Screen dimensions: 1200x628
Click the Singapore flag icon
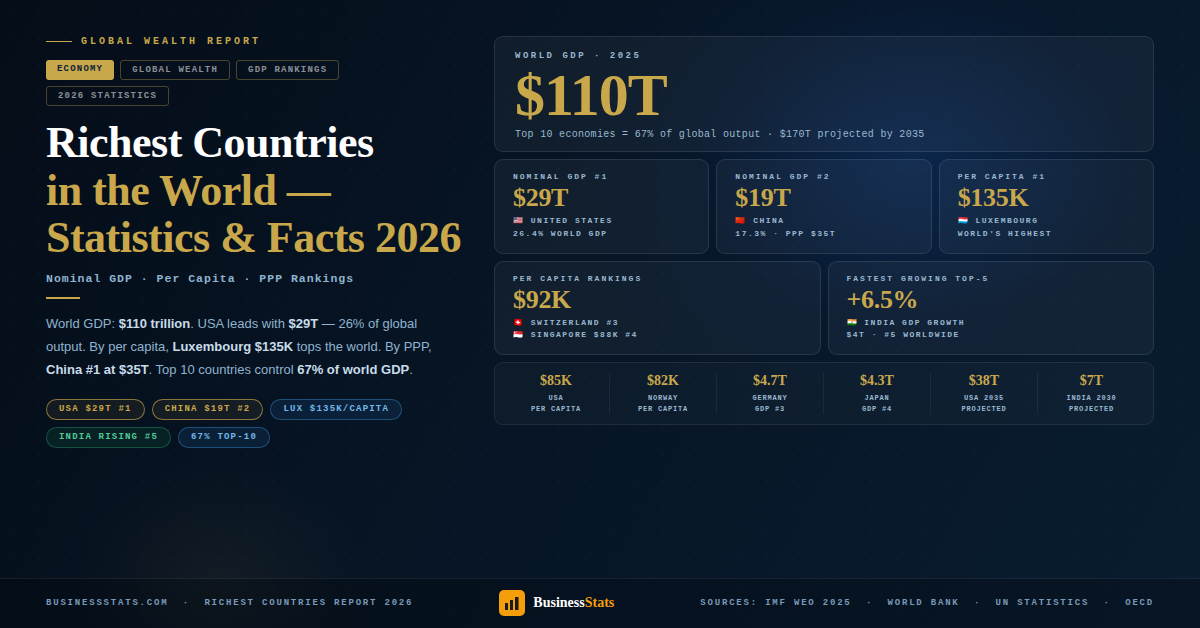tap(518, 334)
